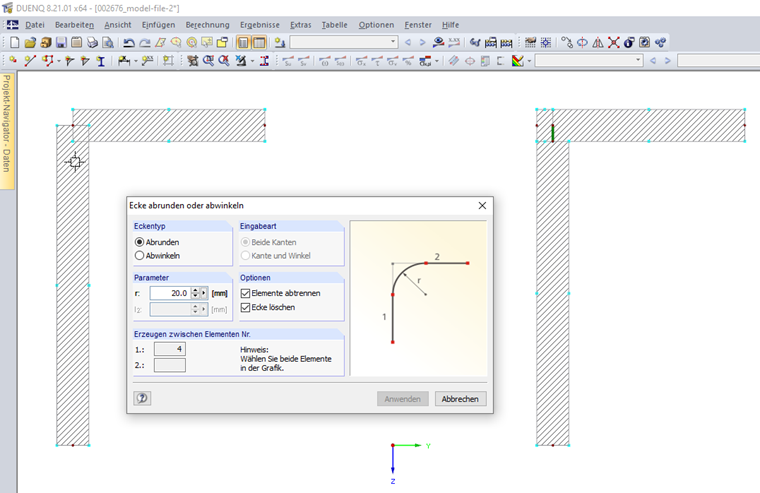The width and height of the screenshot is (760, 493).
Task: Expand the polygon tool dropdown arrow
Action: coord(59,61)
